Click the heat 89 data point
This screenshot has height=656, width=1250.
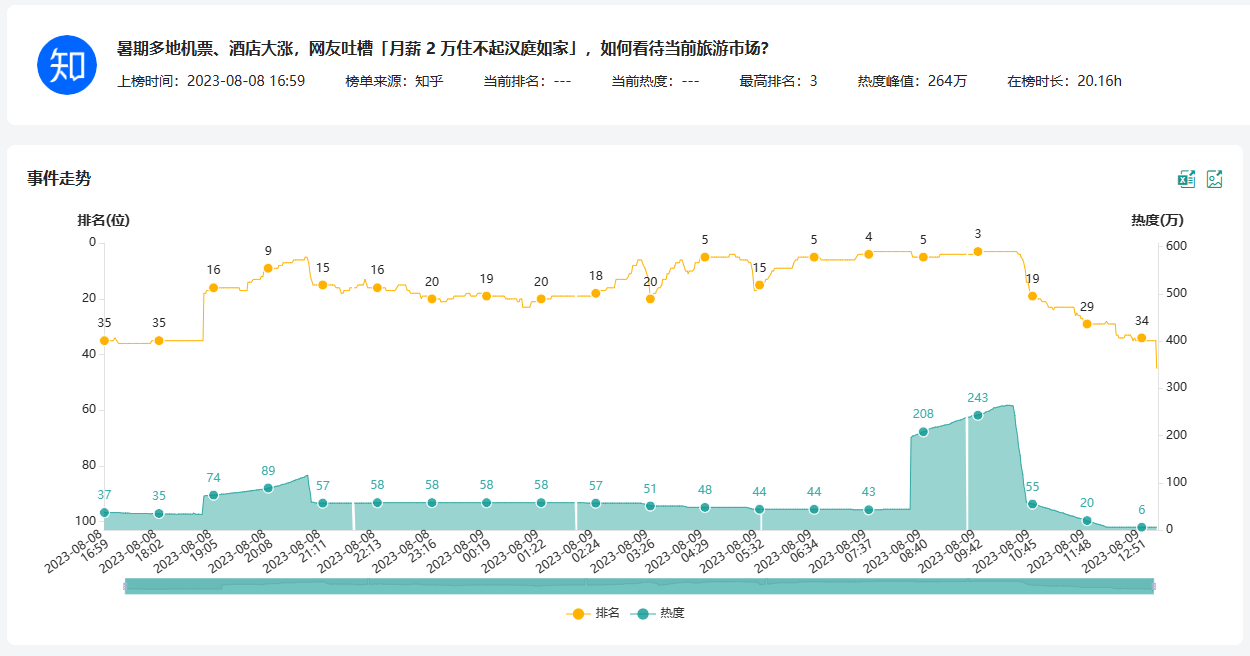[268, 488]
